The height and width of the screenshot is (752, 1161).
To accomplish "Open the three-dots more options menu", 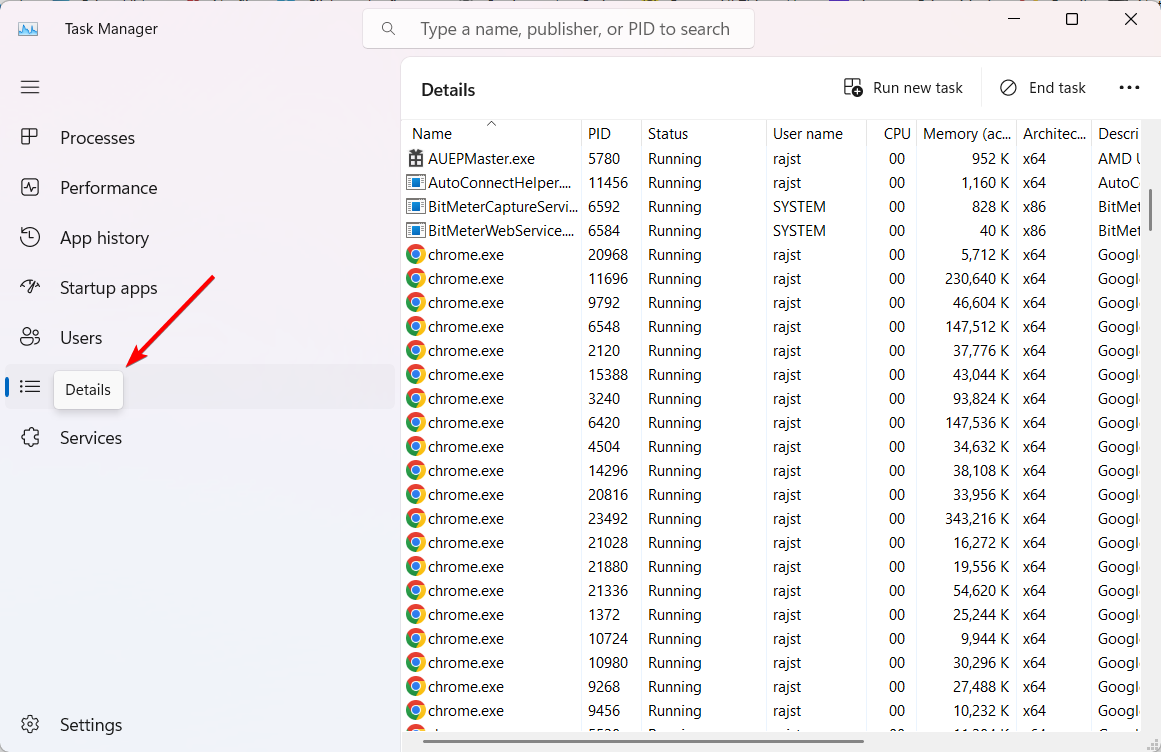I will pos(1129,88).
